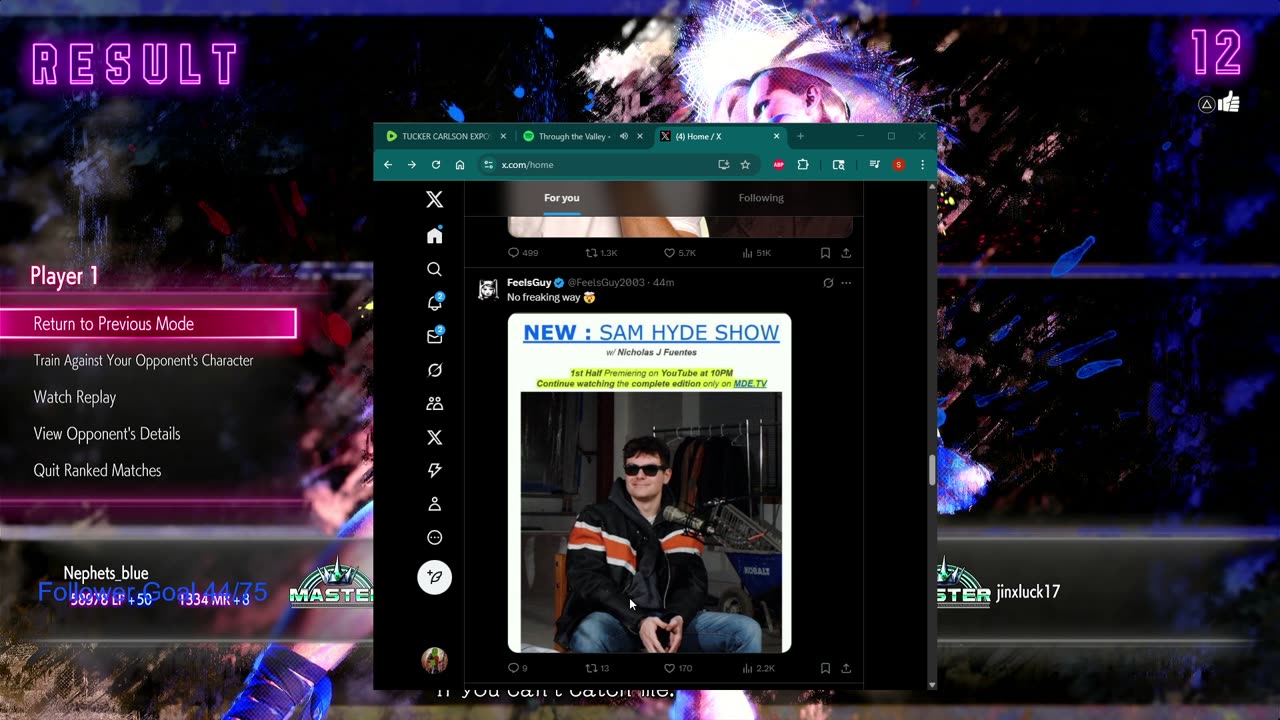
Task: Bookmark the FeelsGuy post
Action: pos(825,668)
